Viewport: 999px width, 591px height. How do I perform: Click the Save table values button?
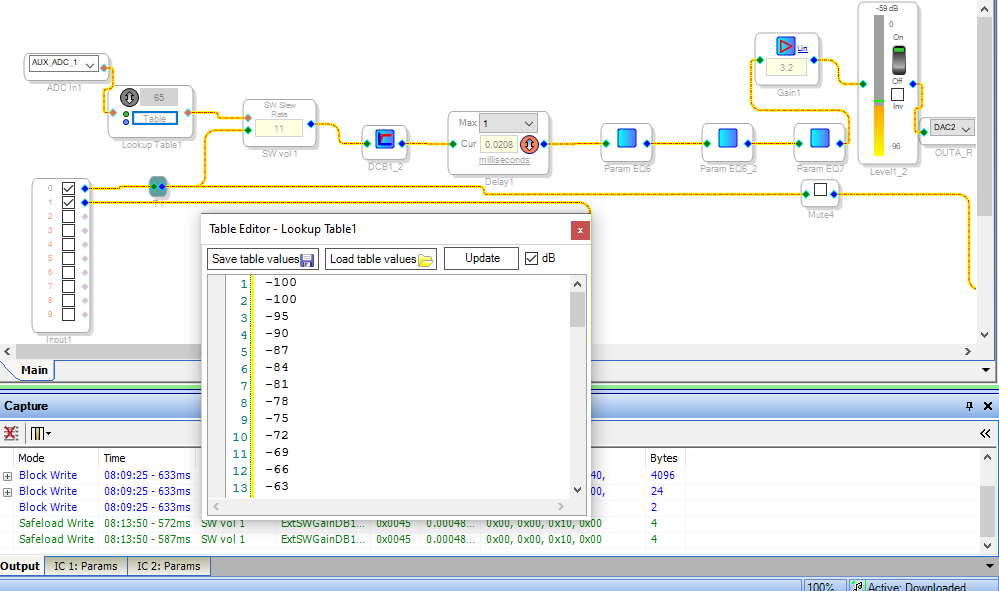263,259
